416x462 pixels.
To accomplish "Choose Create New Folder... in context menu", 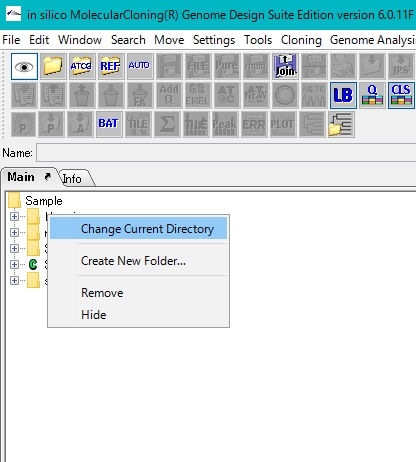I will (138, 261).
